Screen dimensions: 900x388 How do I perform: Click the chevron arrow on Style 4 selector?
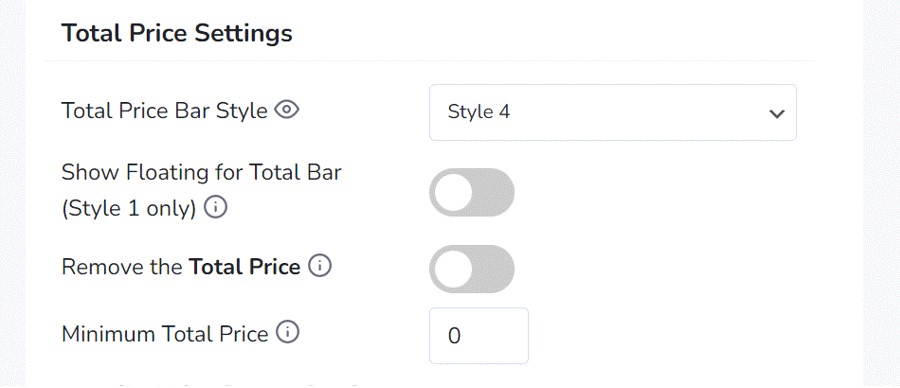pyautogui.click(x=777, y=113)
